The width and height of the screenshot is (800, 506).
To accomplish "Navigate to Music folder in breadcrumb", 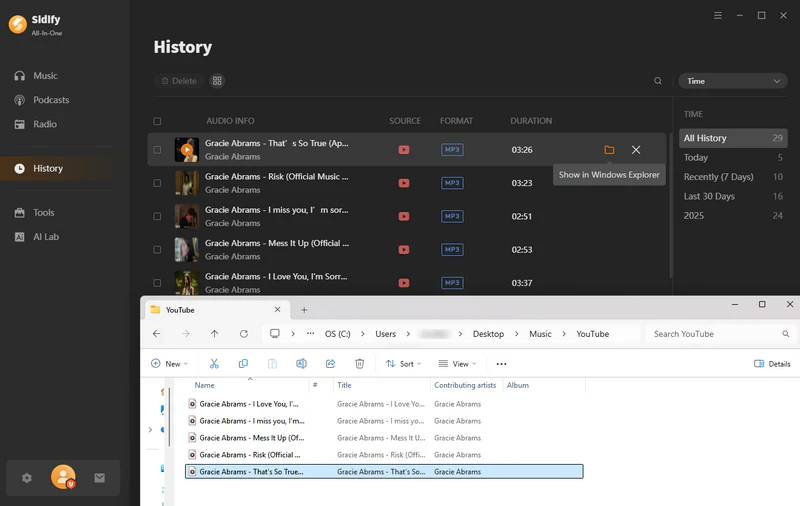I will pos(540,334).
